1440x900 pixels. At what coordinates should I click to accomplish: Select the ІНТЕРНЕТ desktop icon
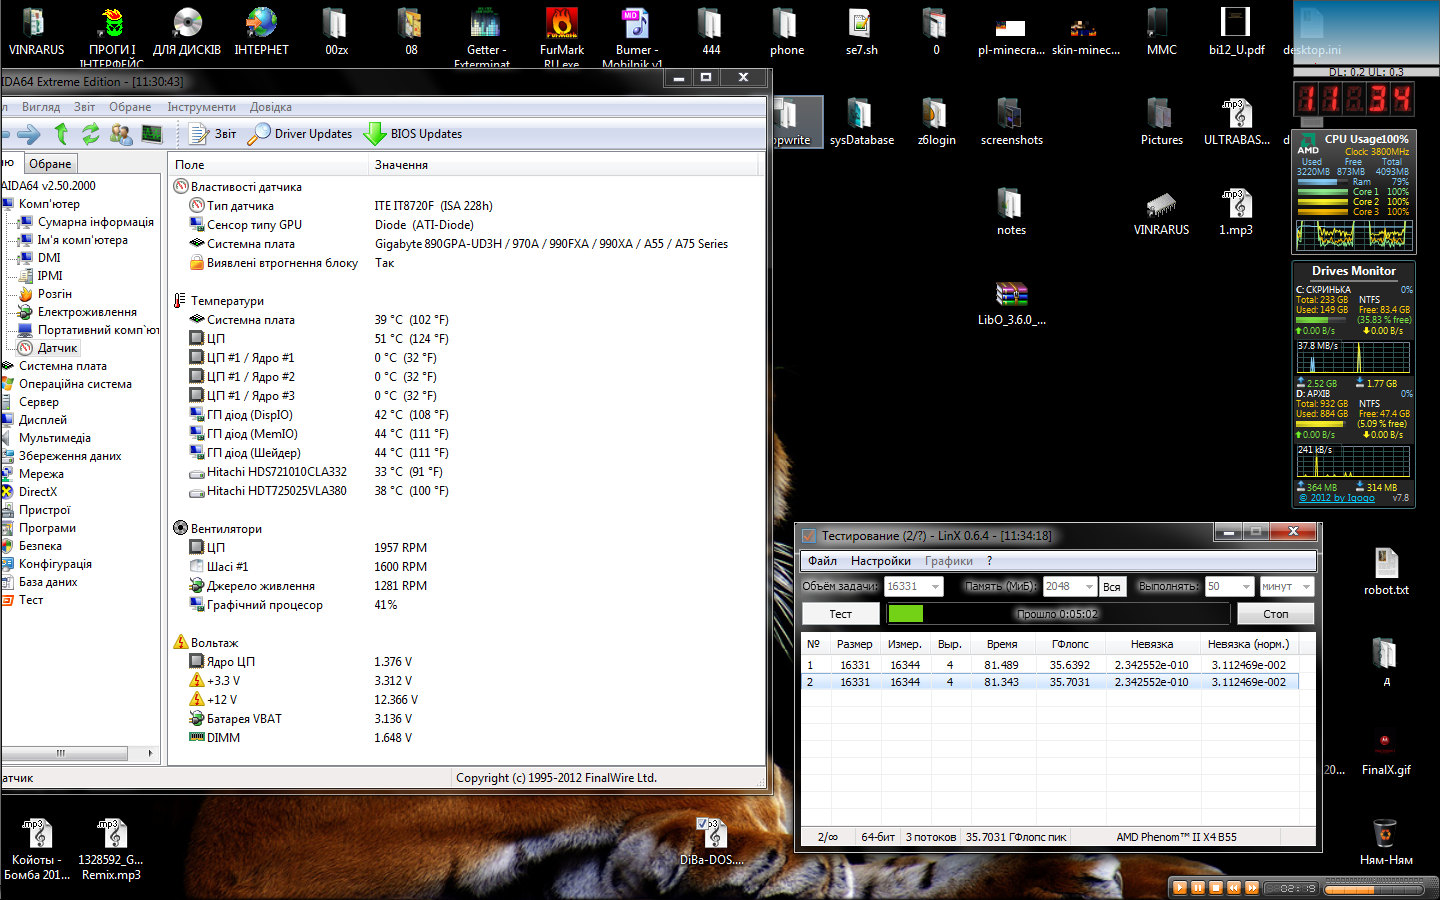click(261, 32)
